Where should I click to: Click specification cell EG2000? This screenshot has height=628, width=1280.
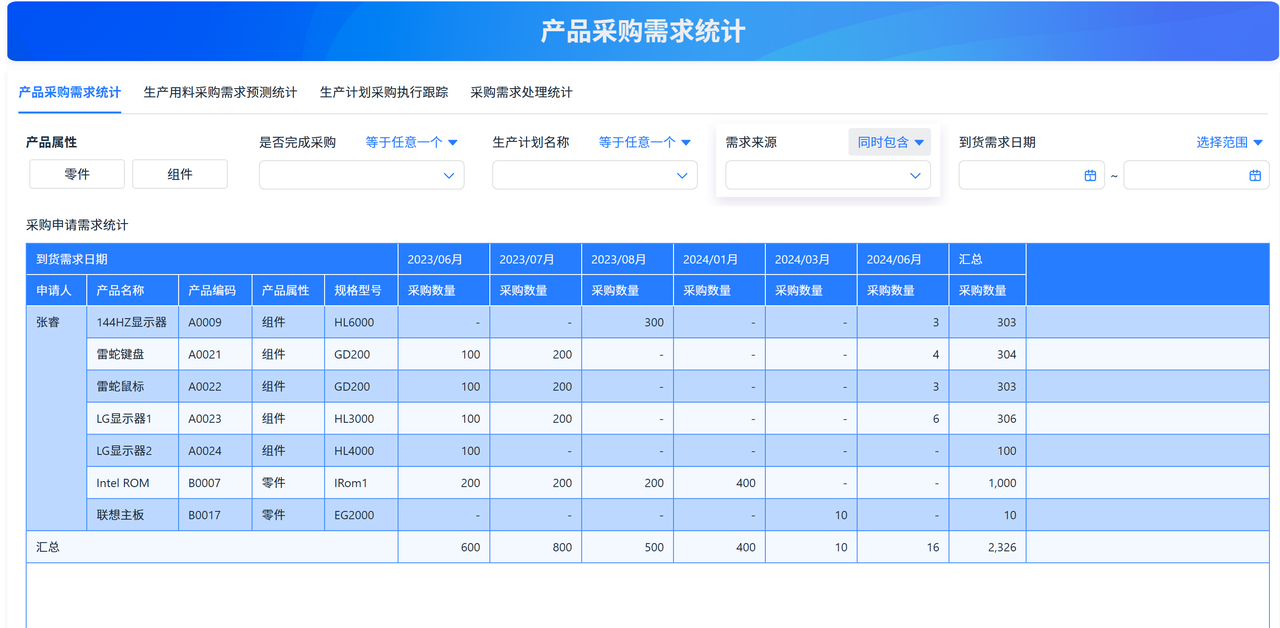tap(362, 515)
